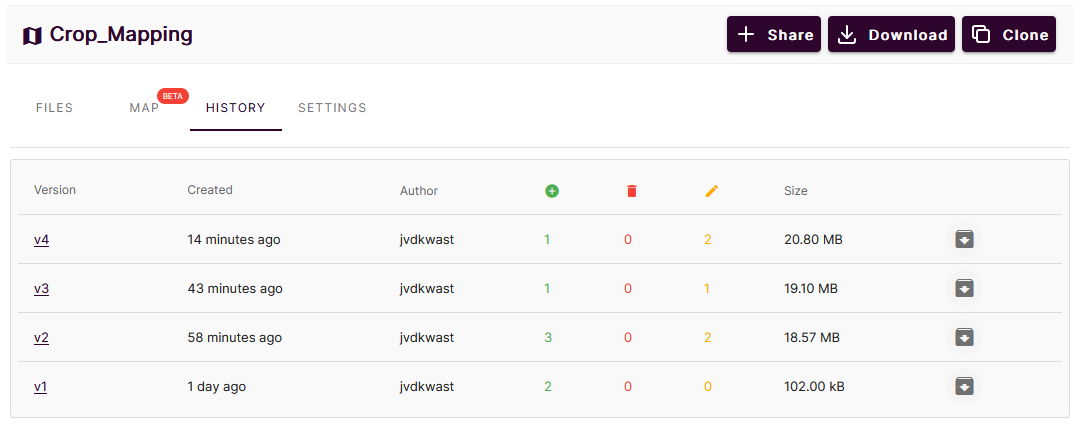Clone the Crop_Mapping project
This screenshot has height=426, width=1082.
[1009, 35]
